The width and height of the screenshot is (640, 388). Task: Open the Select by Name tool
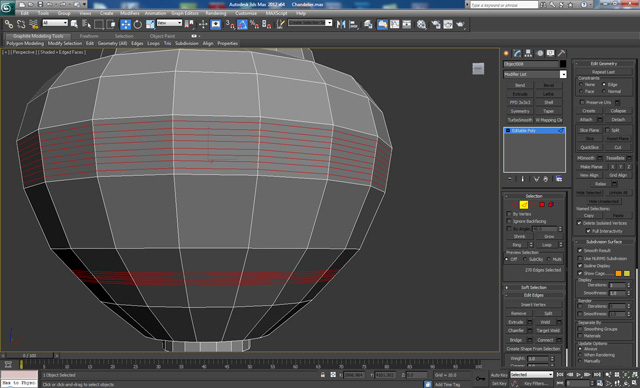point(86,24)
